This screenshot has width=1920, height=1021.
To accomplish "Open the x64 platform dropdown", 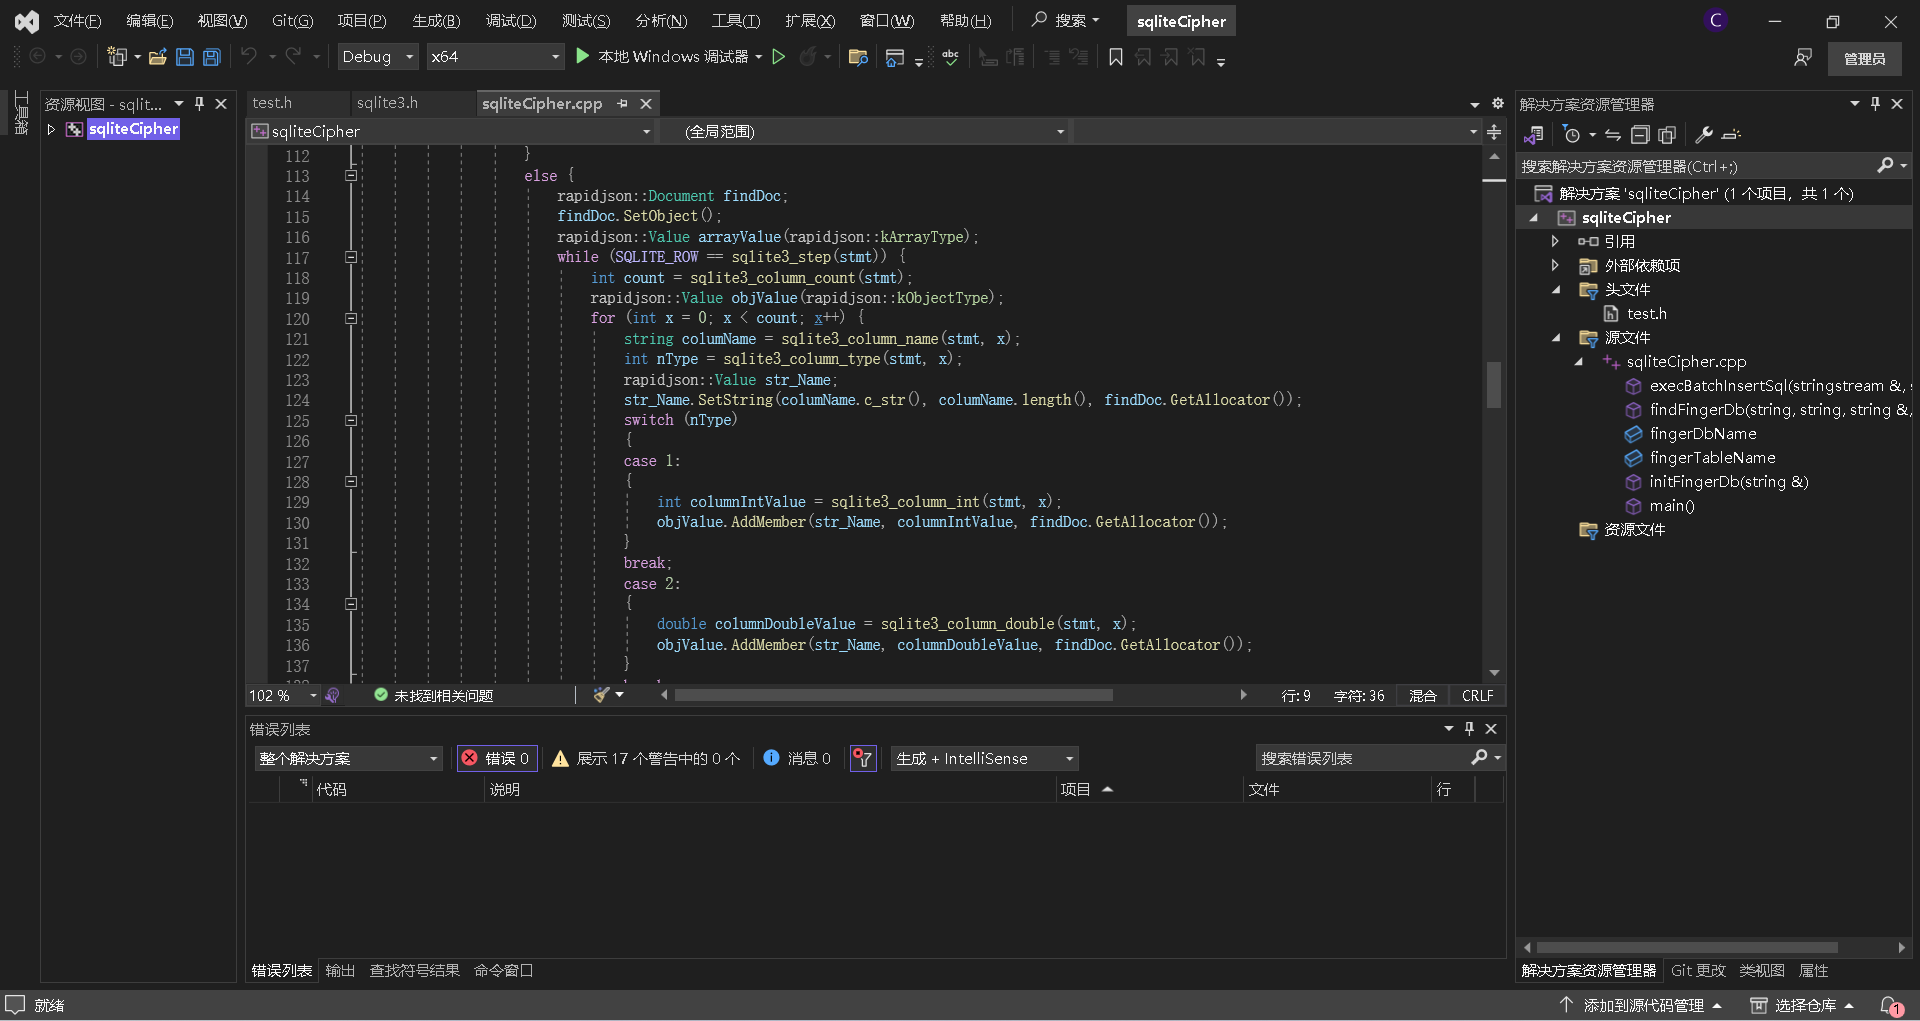I will (x=495, y=57).
